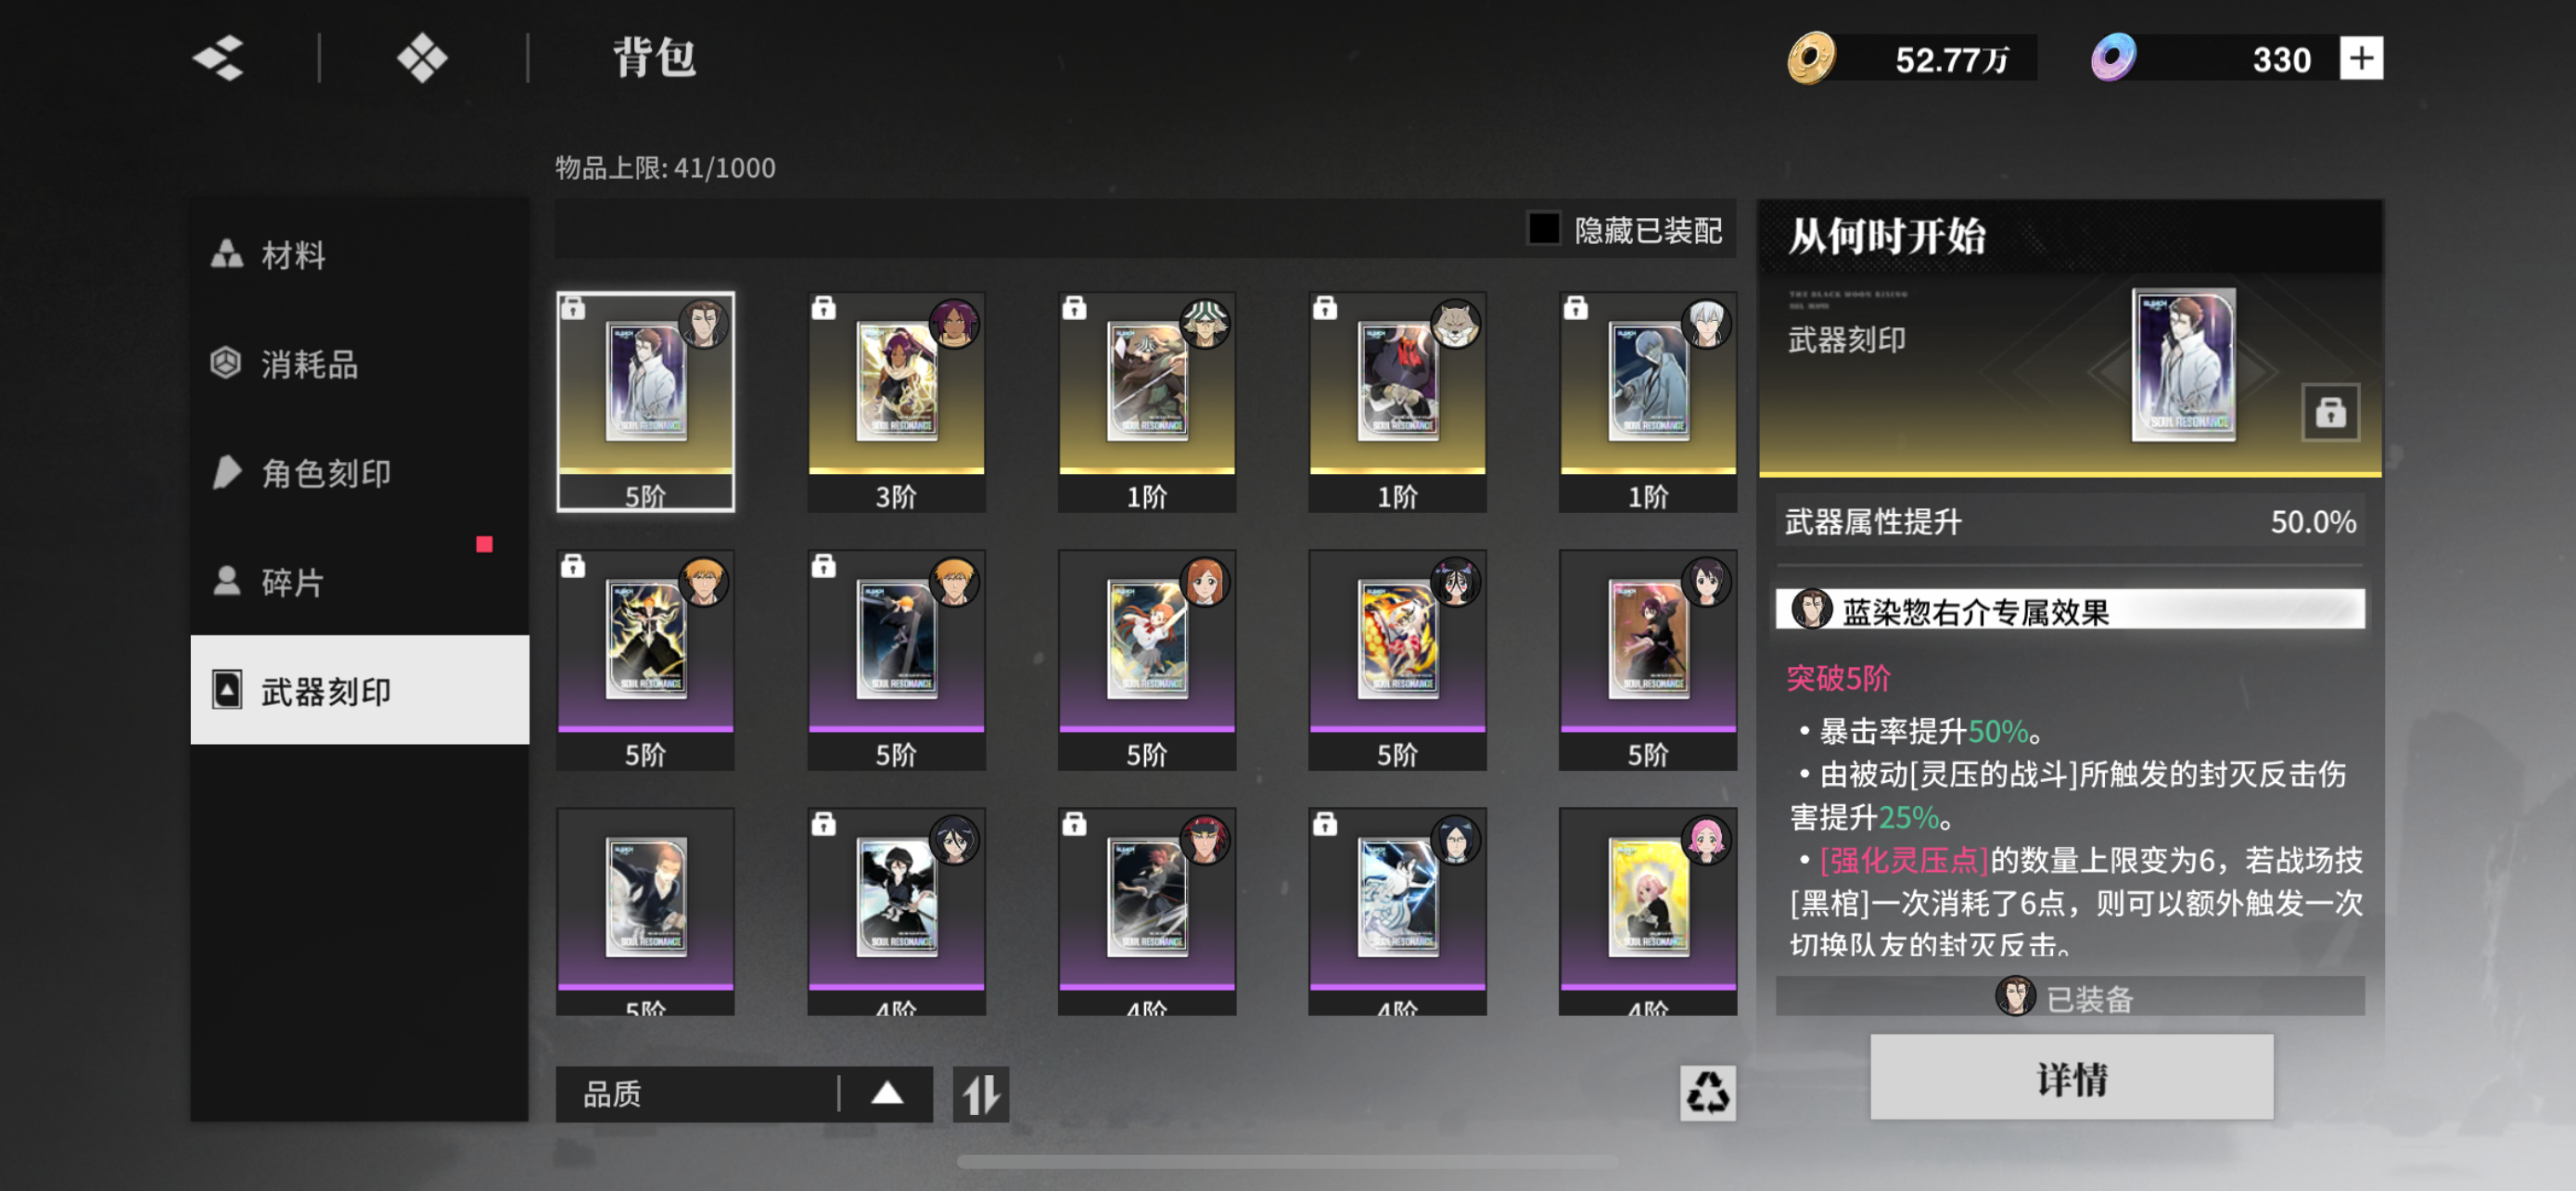Viewport: 2576px width, 1191px height.
Task: Toggle lock icon on detail card
Action: [2330, 411]
